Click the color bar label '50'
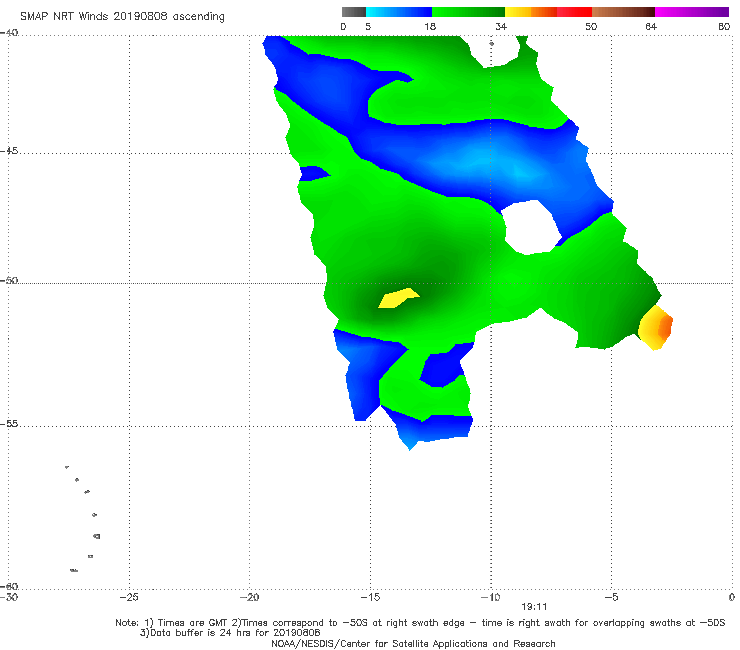This screenshot has width=740, height=650. pyautogui.click(x=591, y=26)
